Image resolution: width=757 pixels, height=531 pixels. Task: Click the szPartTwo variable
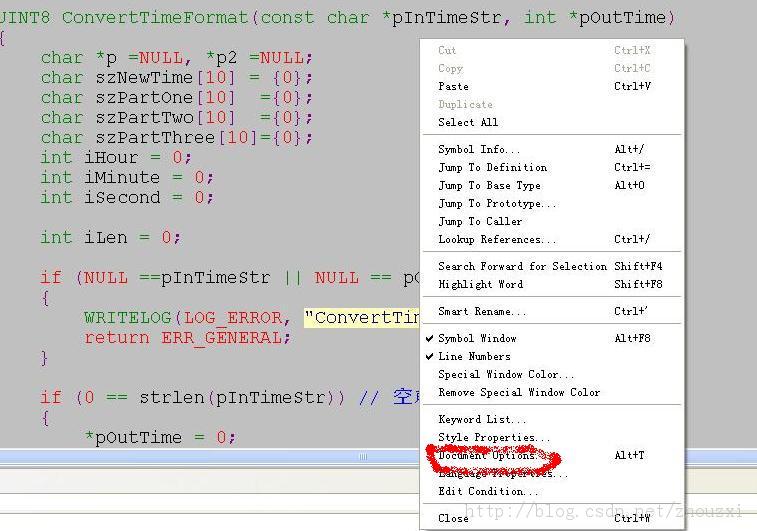[x=144, y=117]
